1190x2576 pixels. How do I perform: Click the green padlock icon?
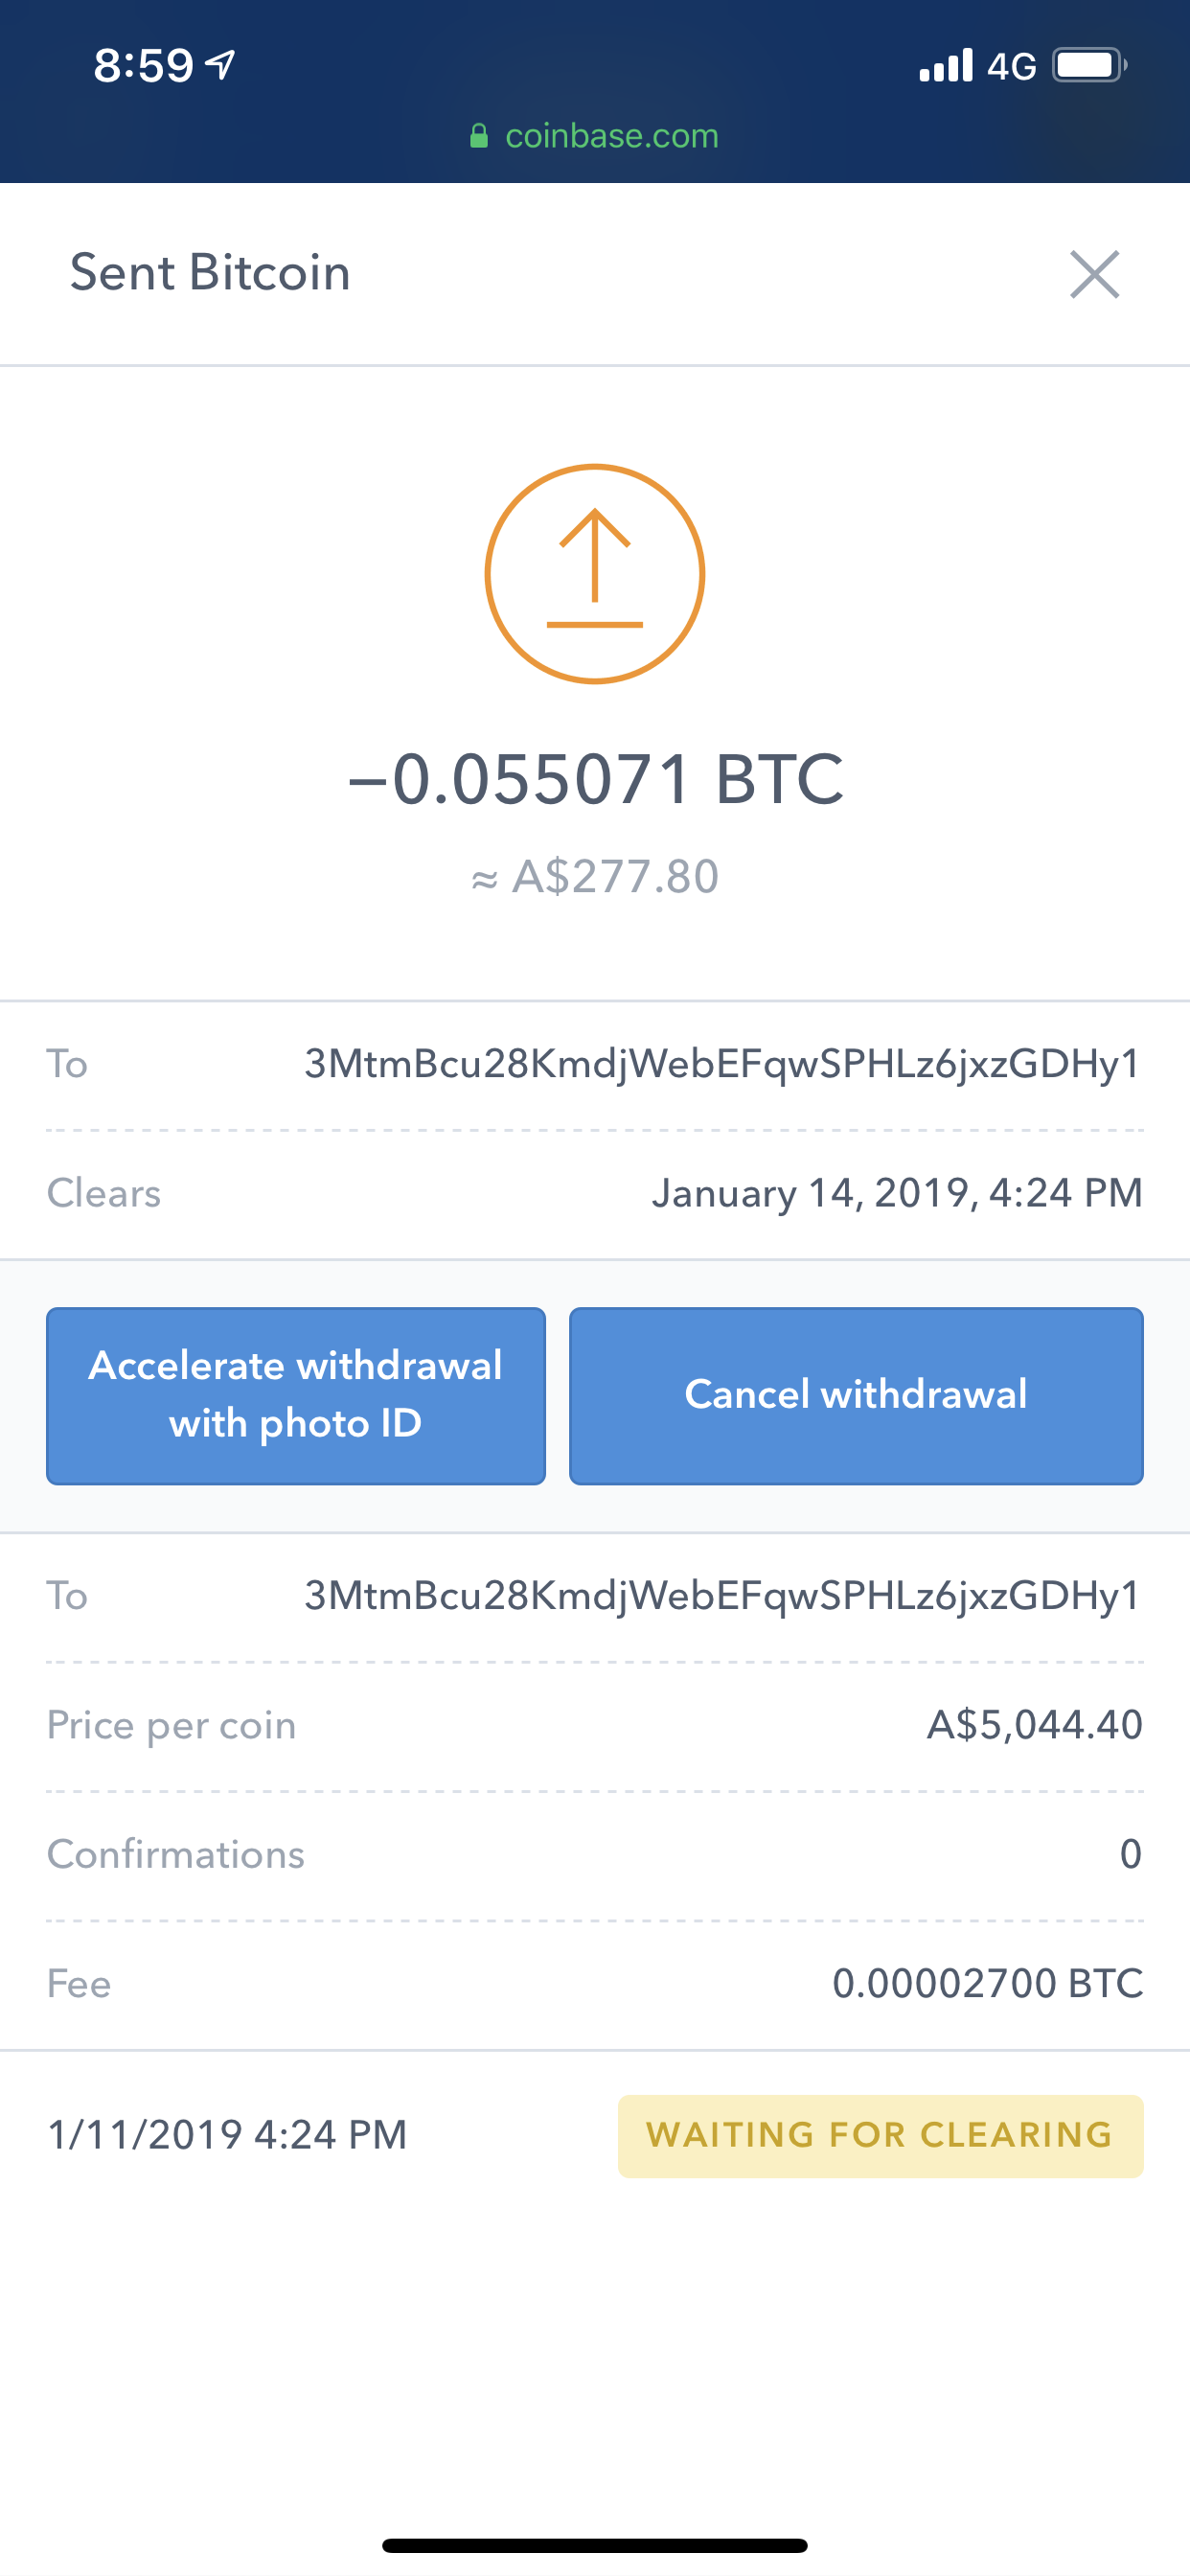tap(479, 136)
